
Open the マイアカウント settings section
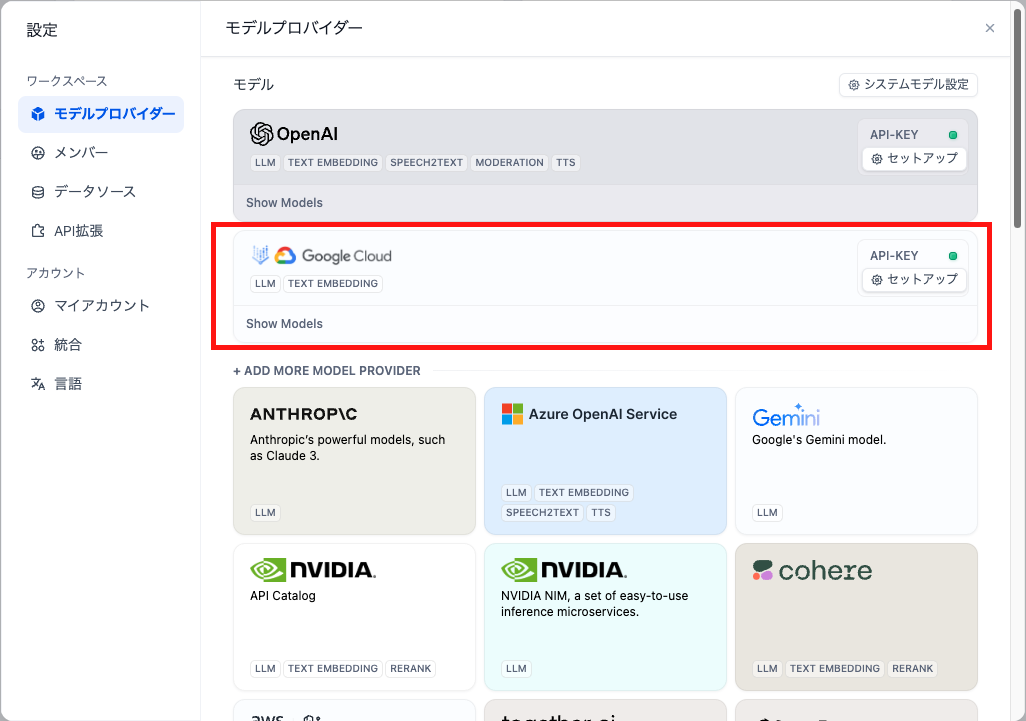click(x=101, y=306)
